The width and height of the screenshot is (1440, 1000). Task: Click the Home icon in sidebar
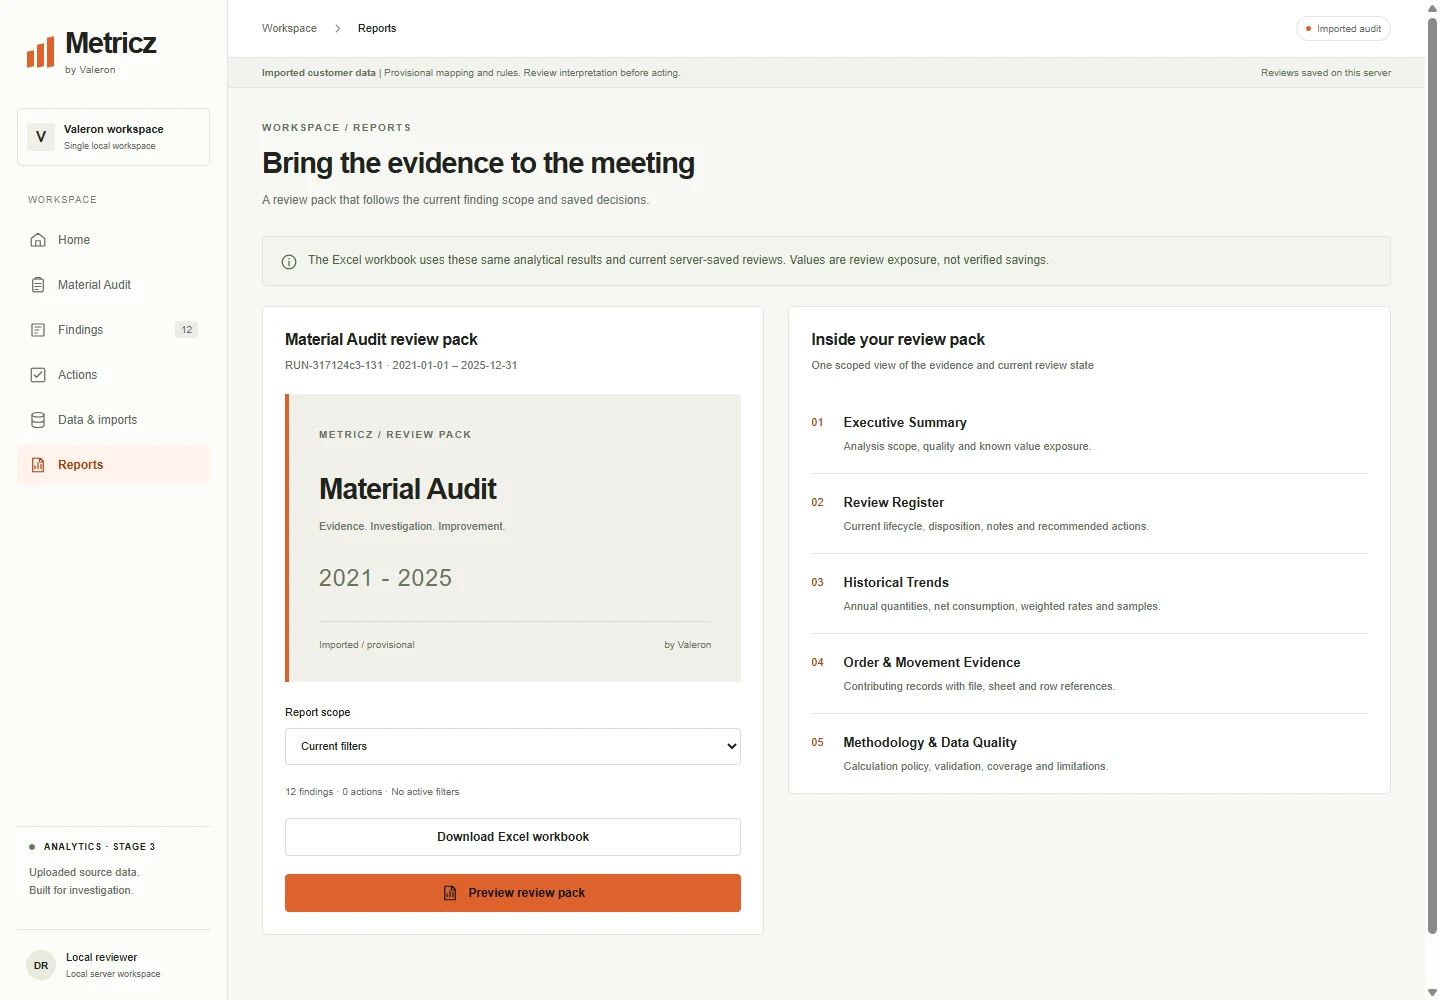(38, 240)
